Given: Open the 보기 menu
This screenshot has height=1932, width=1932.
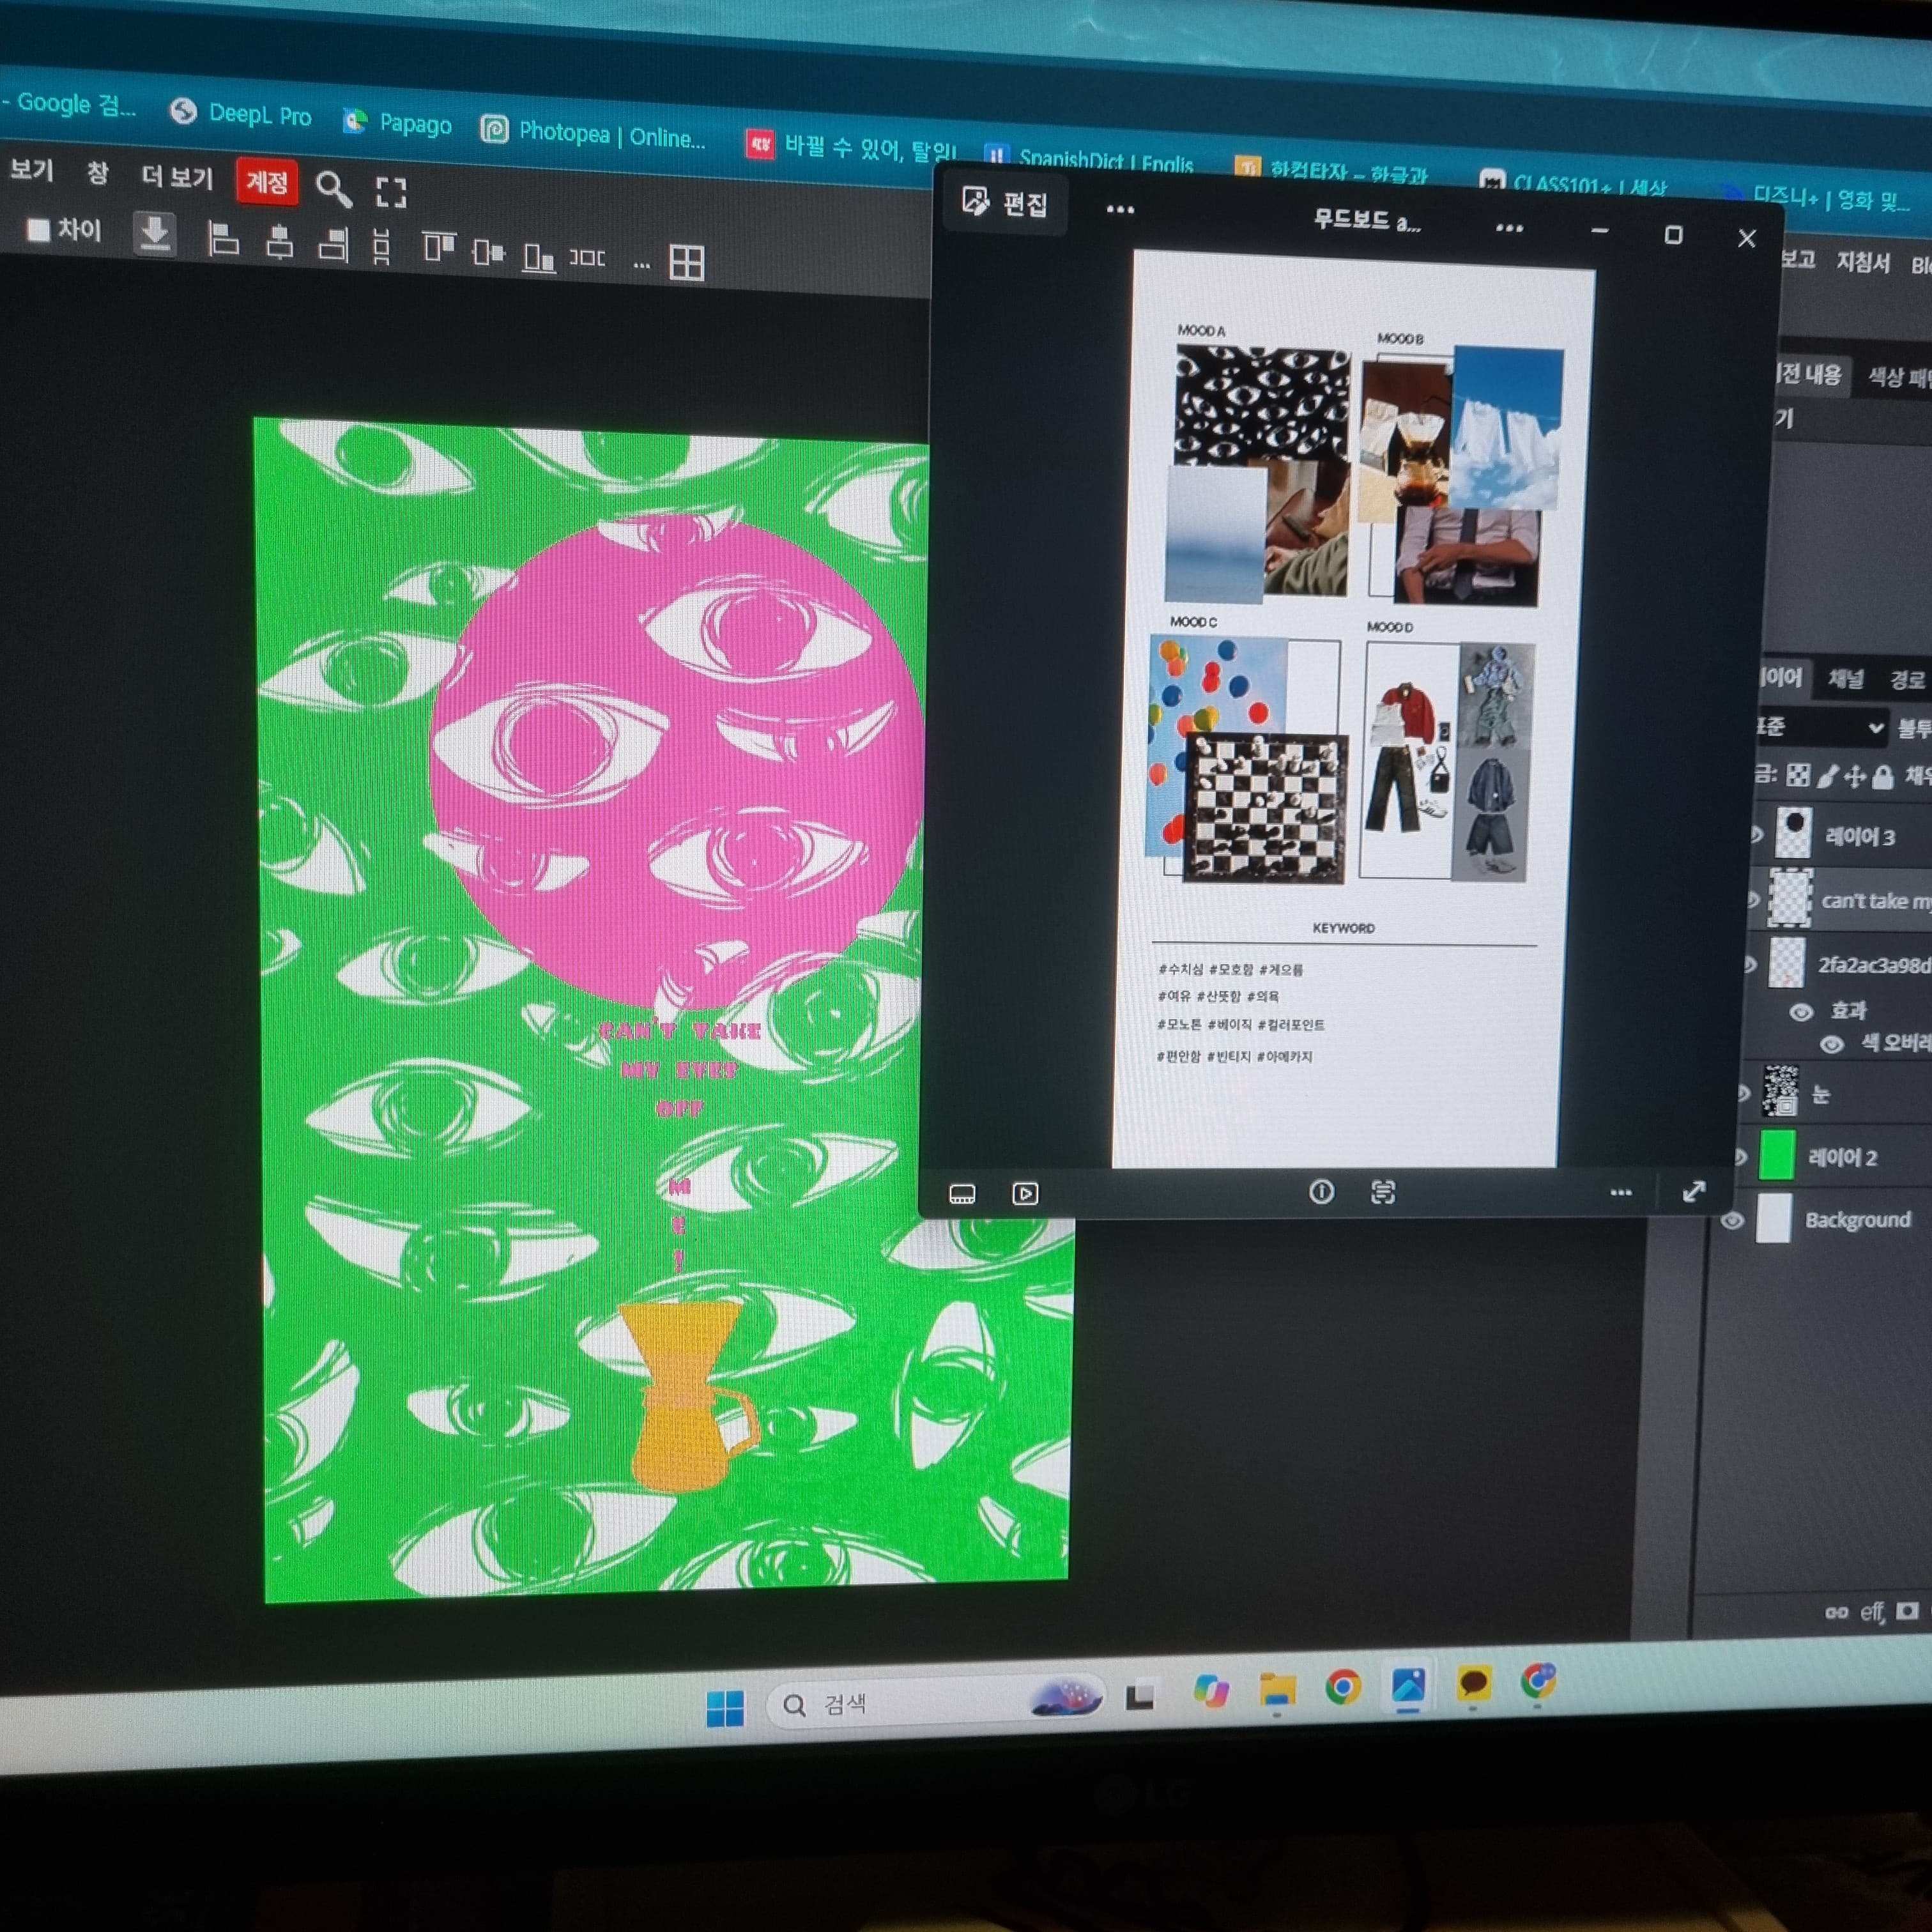Looking at the screenshot, I should pos(31,169).
